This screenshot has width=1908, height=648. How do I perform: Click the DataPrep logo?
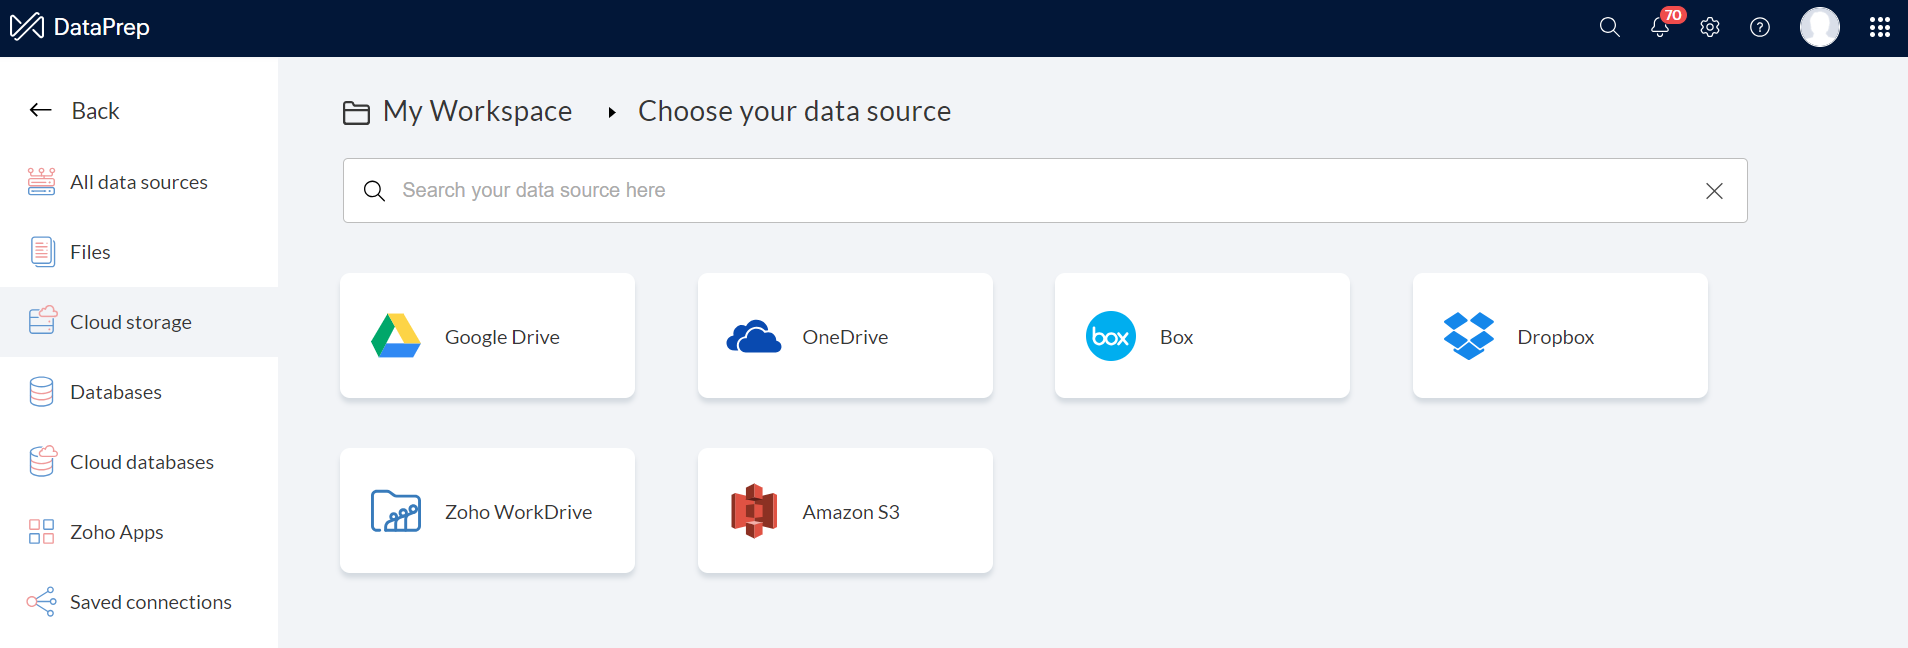(80, 27)
